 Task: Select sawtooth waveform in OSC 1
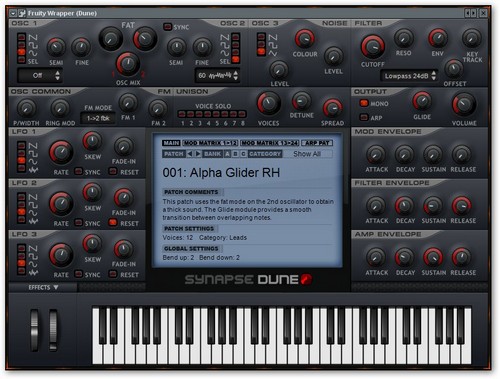22,36
